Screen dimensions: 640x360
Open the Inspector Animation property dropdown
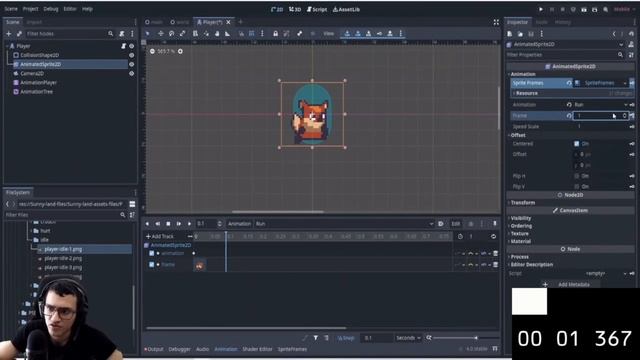point(601,105)
